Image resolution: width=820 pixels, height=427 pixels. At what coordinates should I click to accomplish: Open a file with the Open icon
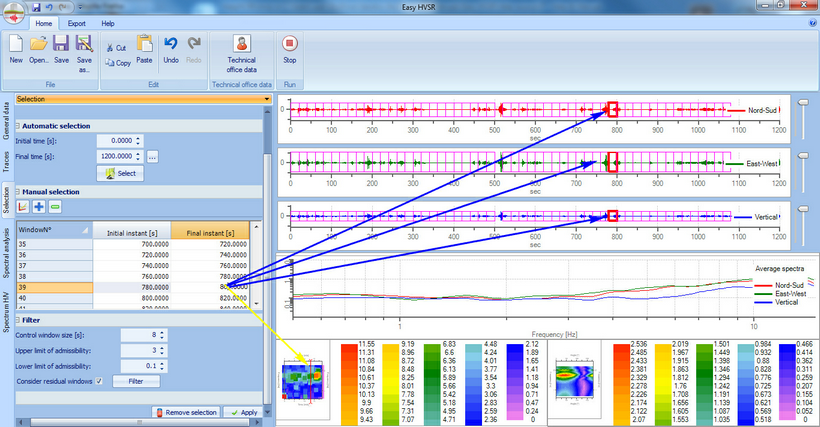pyautogui.click(x=38, y=44)
